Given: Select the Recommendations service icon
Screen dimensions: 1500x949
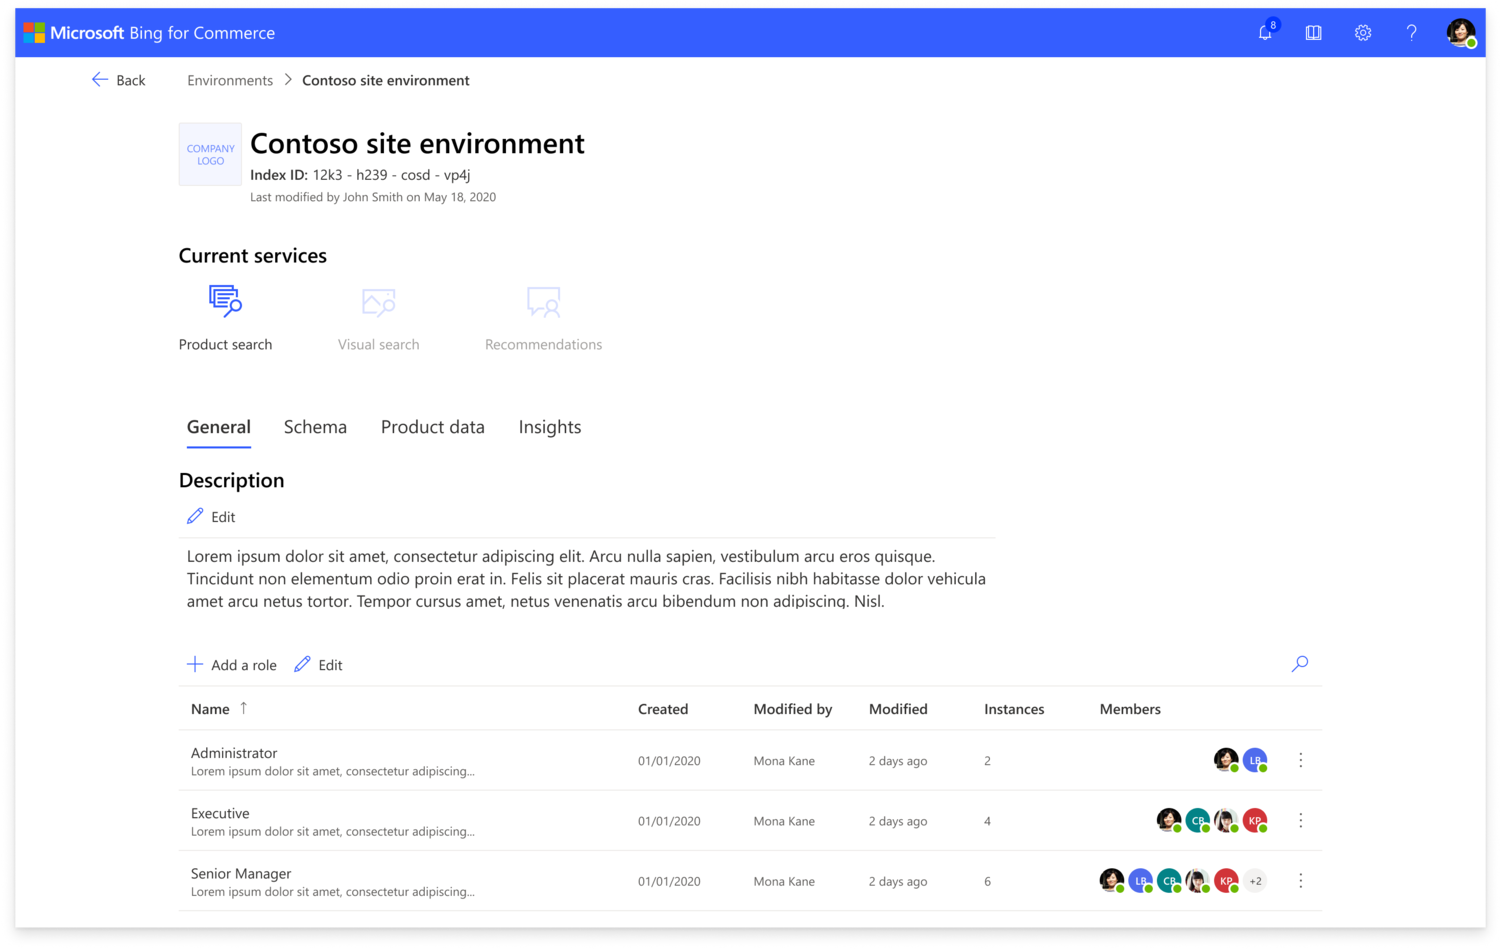Looking at the screenshot, I should 543,301.
